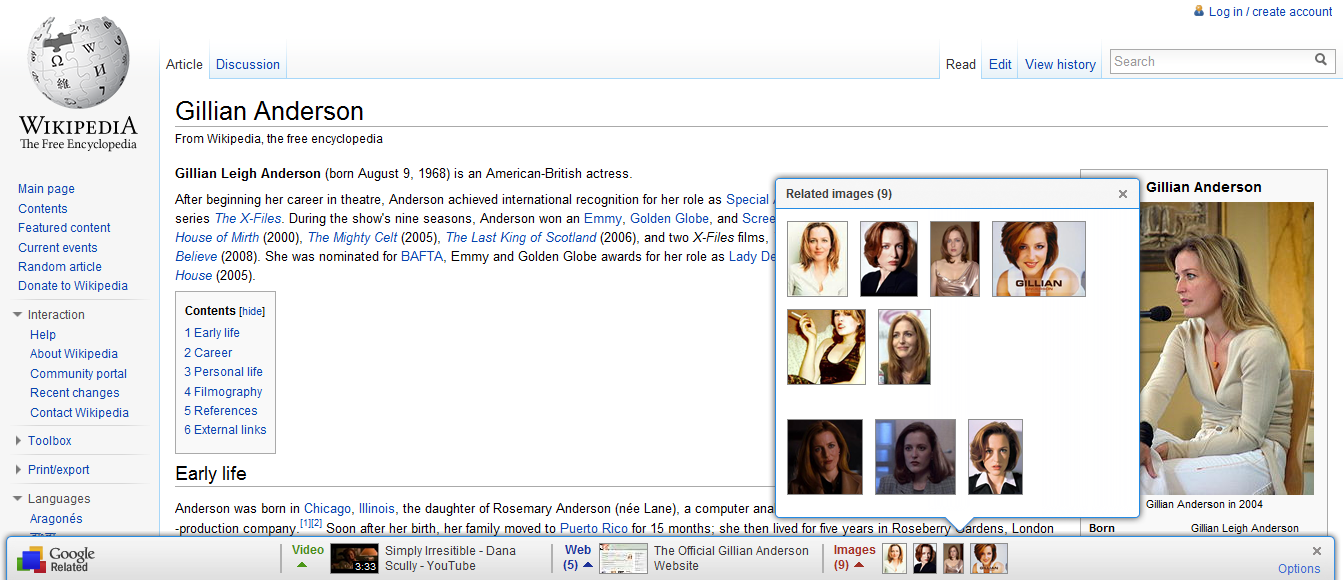Image resolution: width=1343 pixels, height=580 pixels.
Task: Switch to the Discussion tab
Action: click(247, 64)
